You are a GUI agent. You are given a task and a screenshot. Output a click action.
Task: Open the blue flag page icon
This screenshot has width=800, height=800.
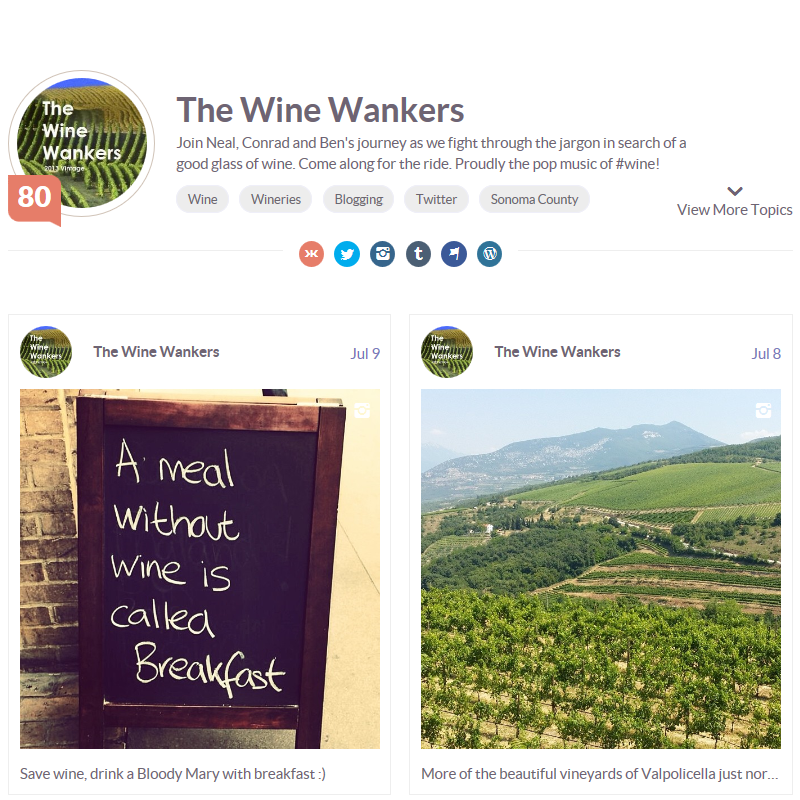pos(454,254)
